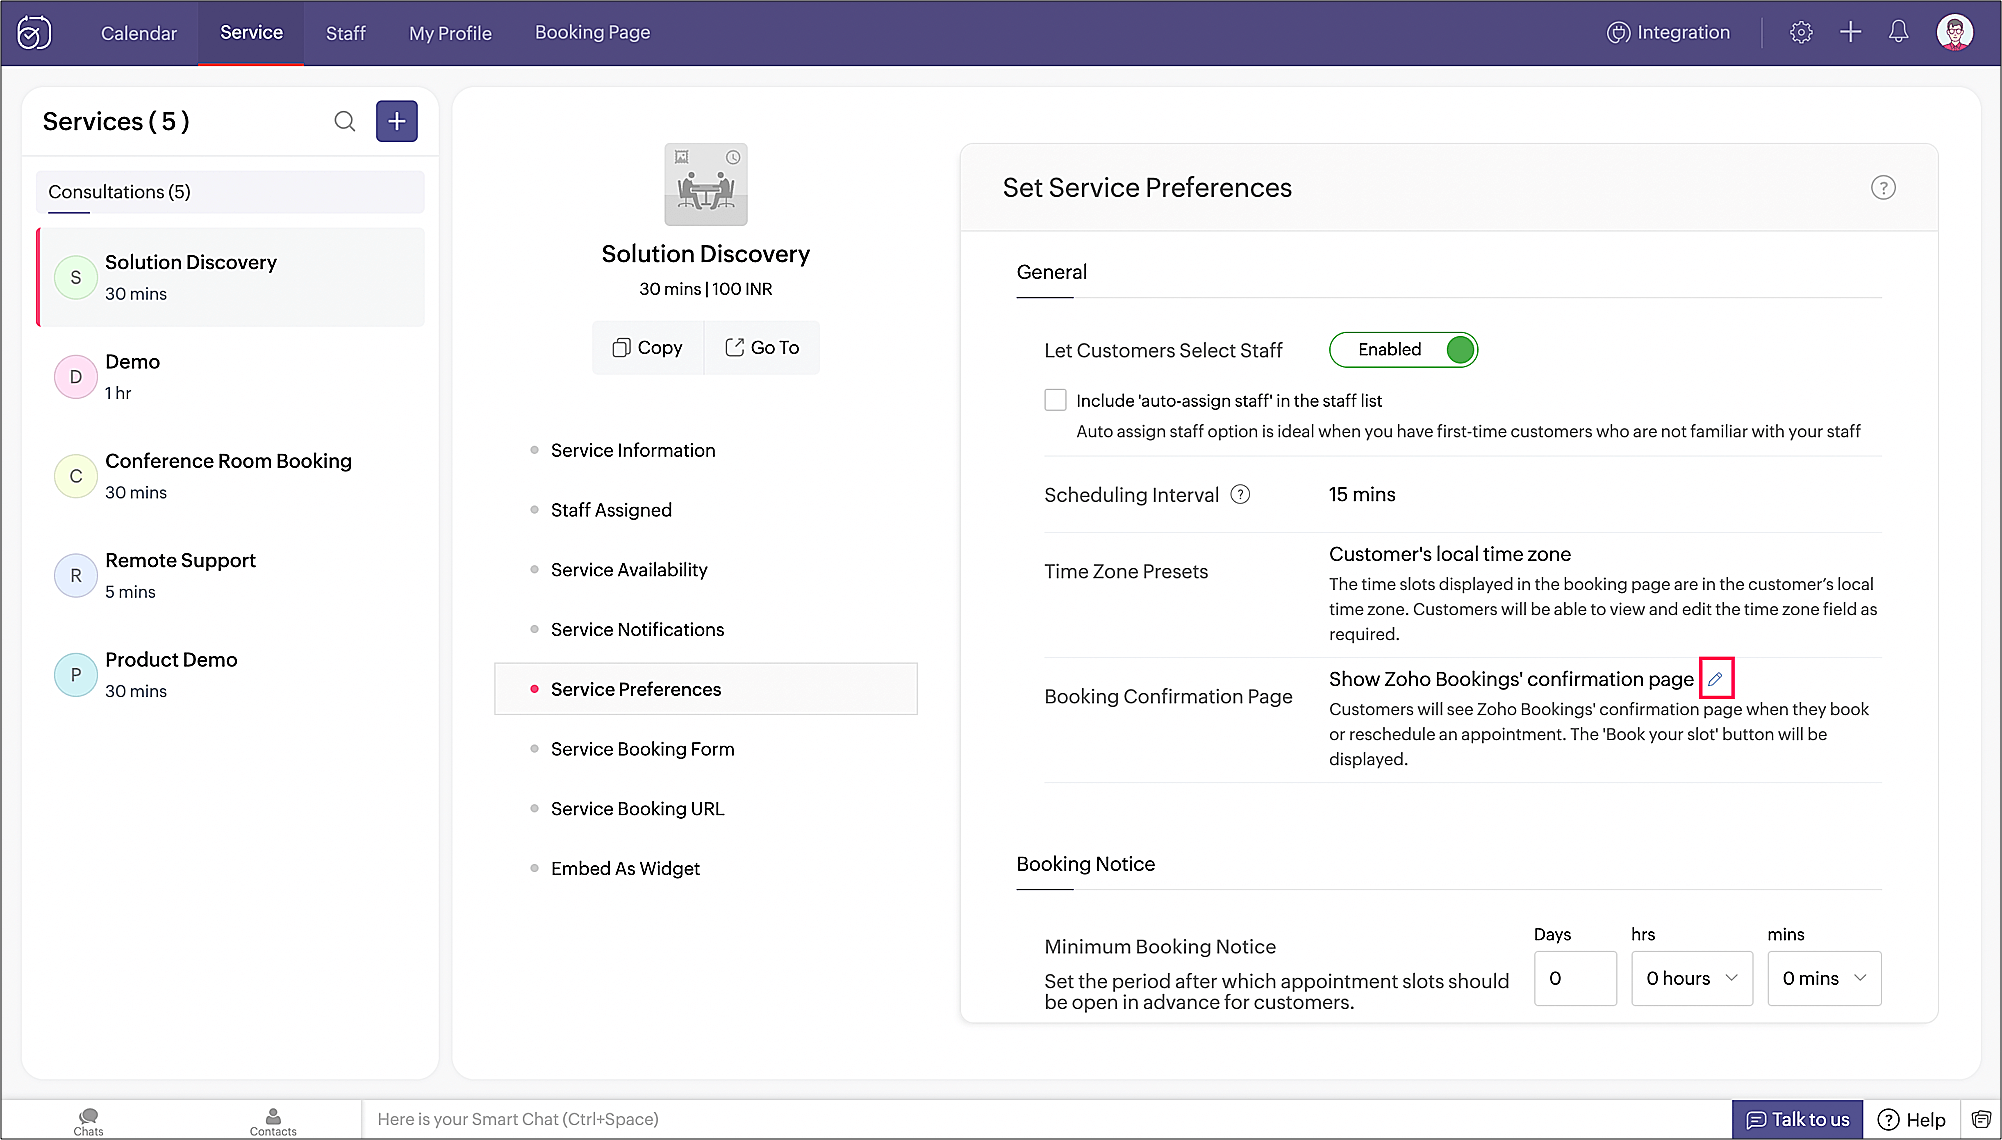
Task: Expand the 0 hours dropdown
Action: (x=1692, y=978)
